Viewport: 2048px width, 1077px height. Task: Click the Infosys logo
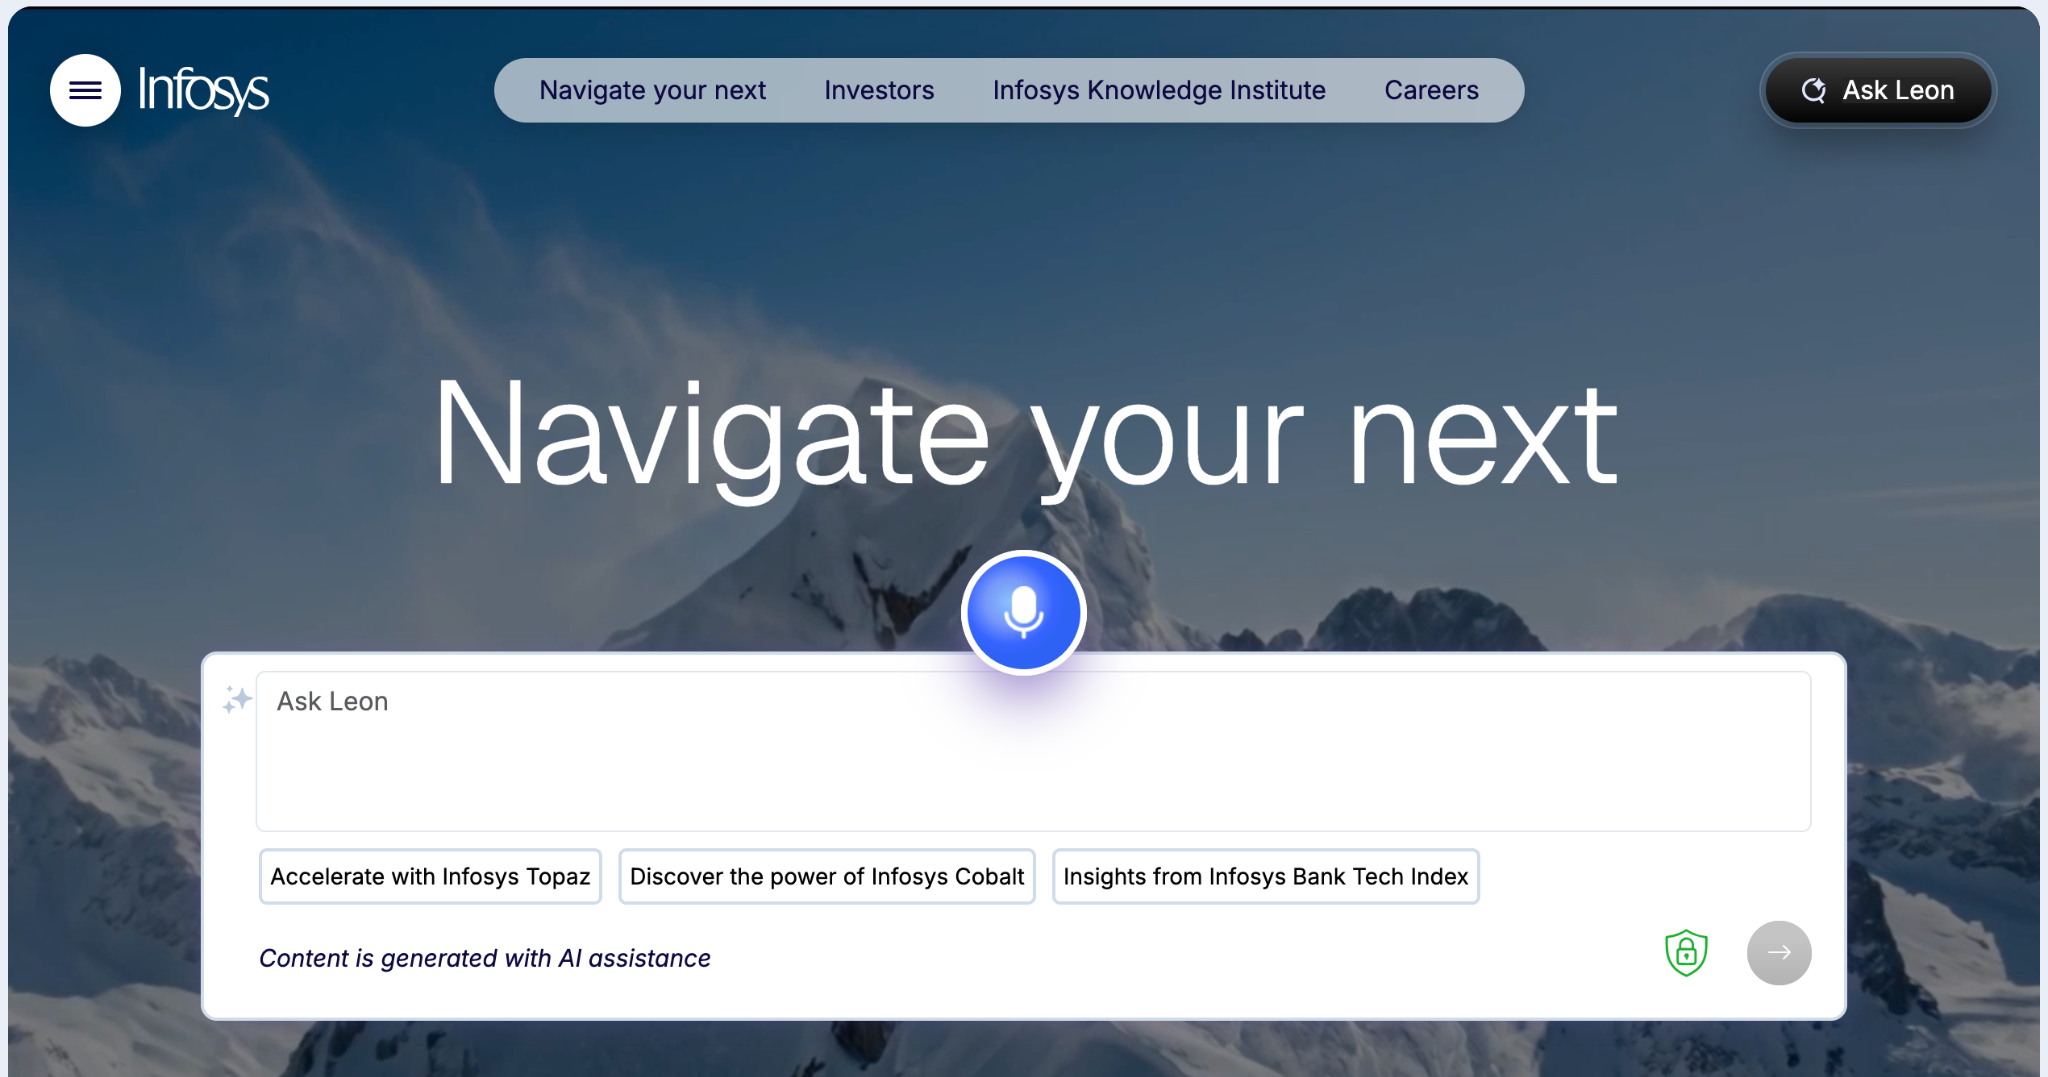tap(203, 90)
